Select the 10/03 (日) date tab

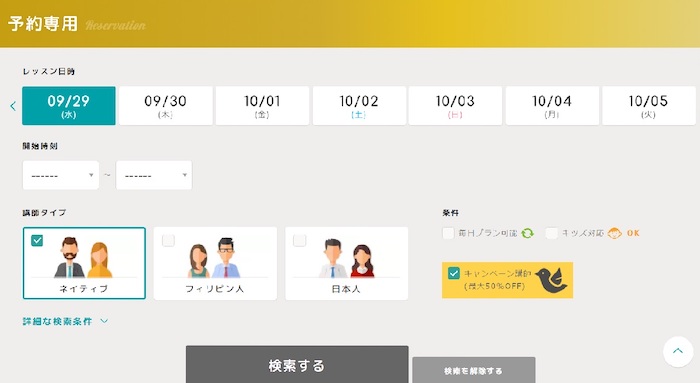[455, 106]
